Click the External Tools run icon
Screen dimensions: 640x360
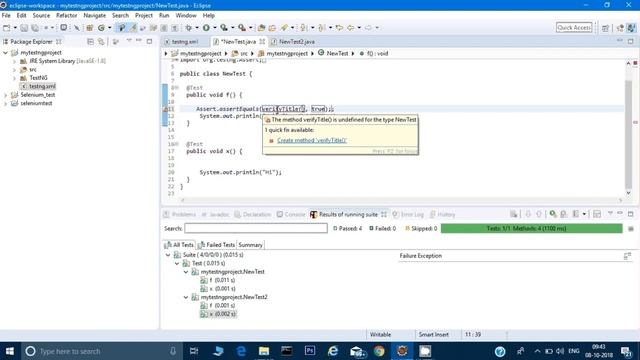click(x=242, y=28)
